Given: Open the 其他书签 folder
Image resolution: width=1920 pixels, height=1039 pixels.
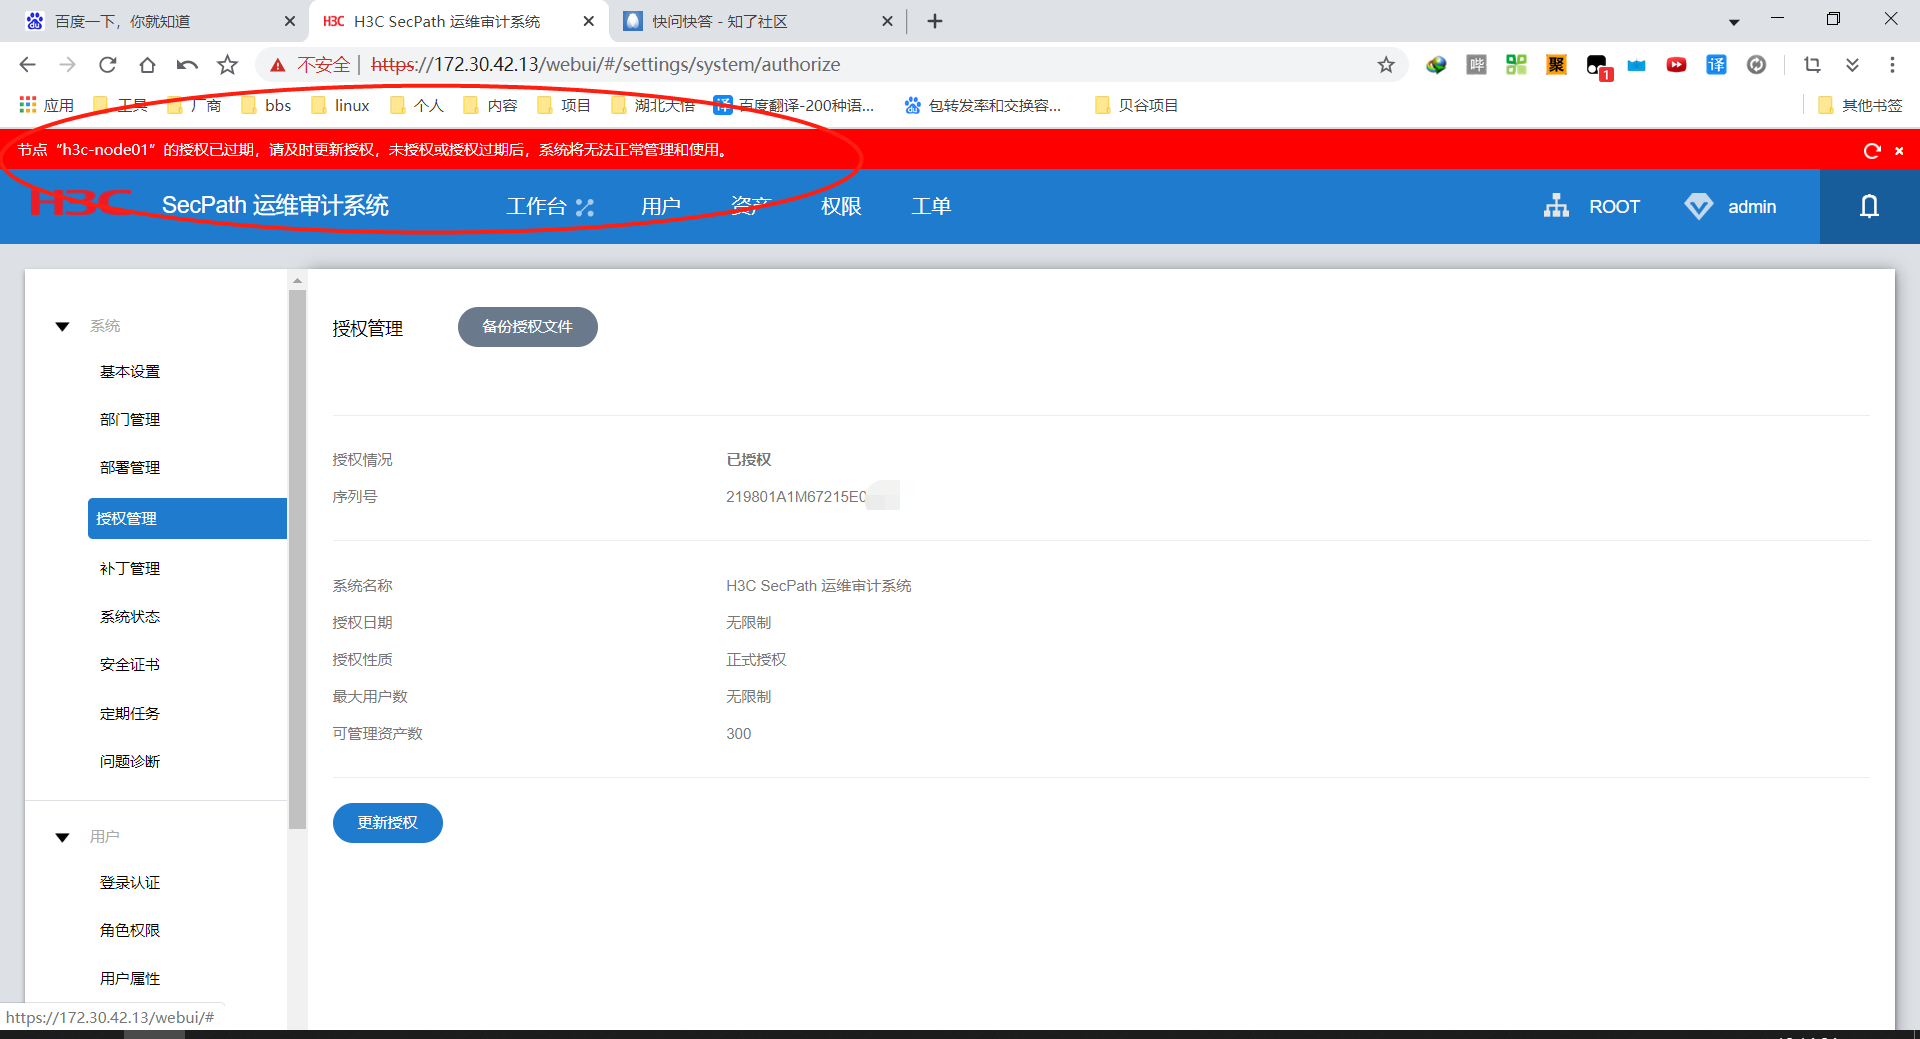Looking at the screenshot, I should pos(1861,105).
